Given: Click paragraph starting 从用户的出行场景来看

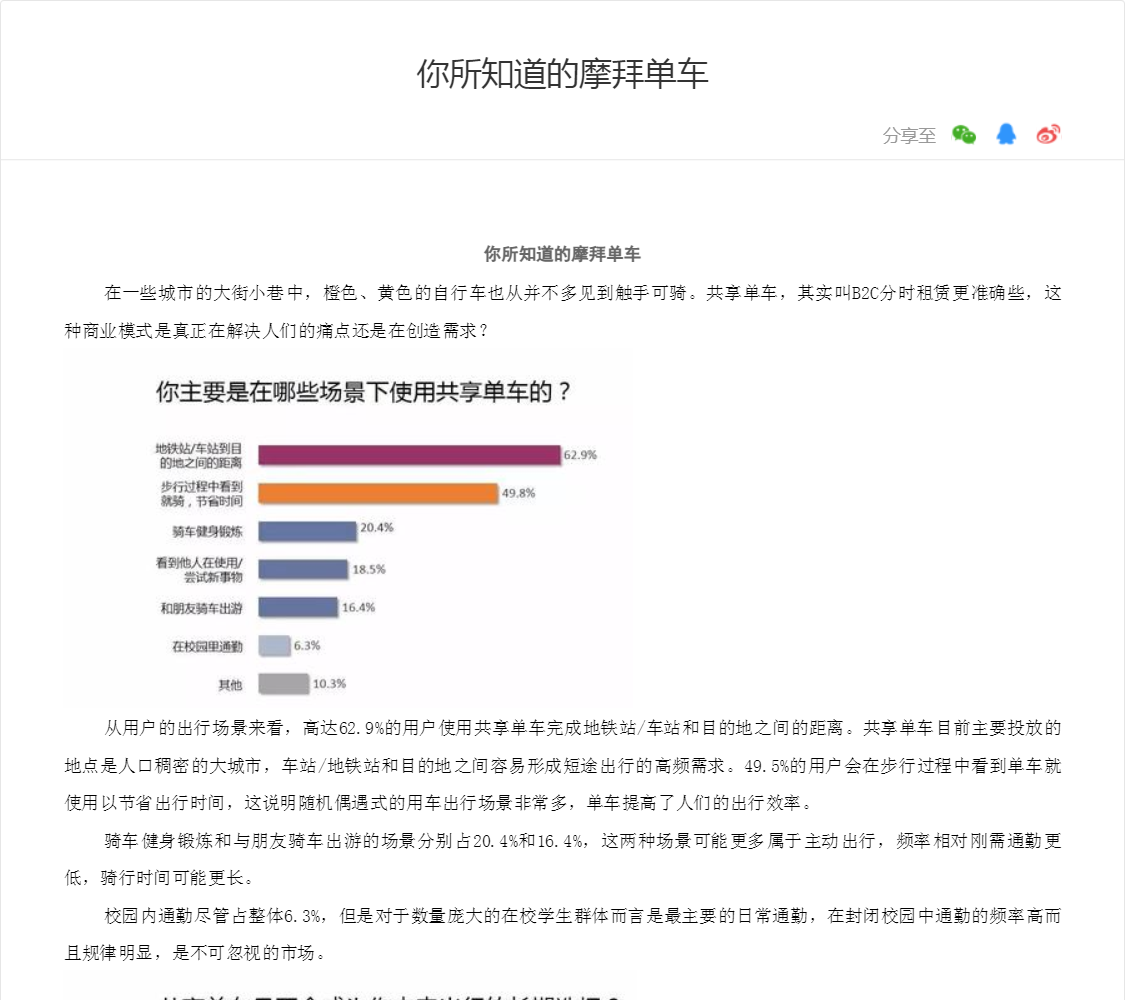Looking at the screenshot, I should pyautogui.click(x=562, y=765).
